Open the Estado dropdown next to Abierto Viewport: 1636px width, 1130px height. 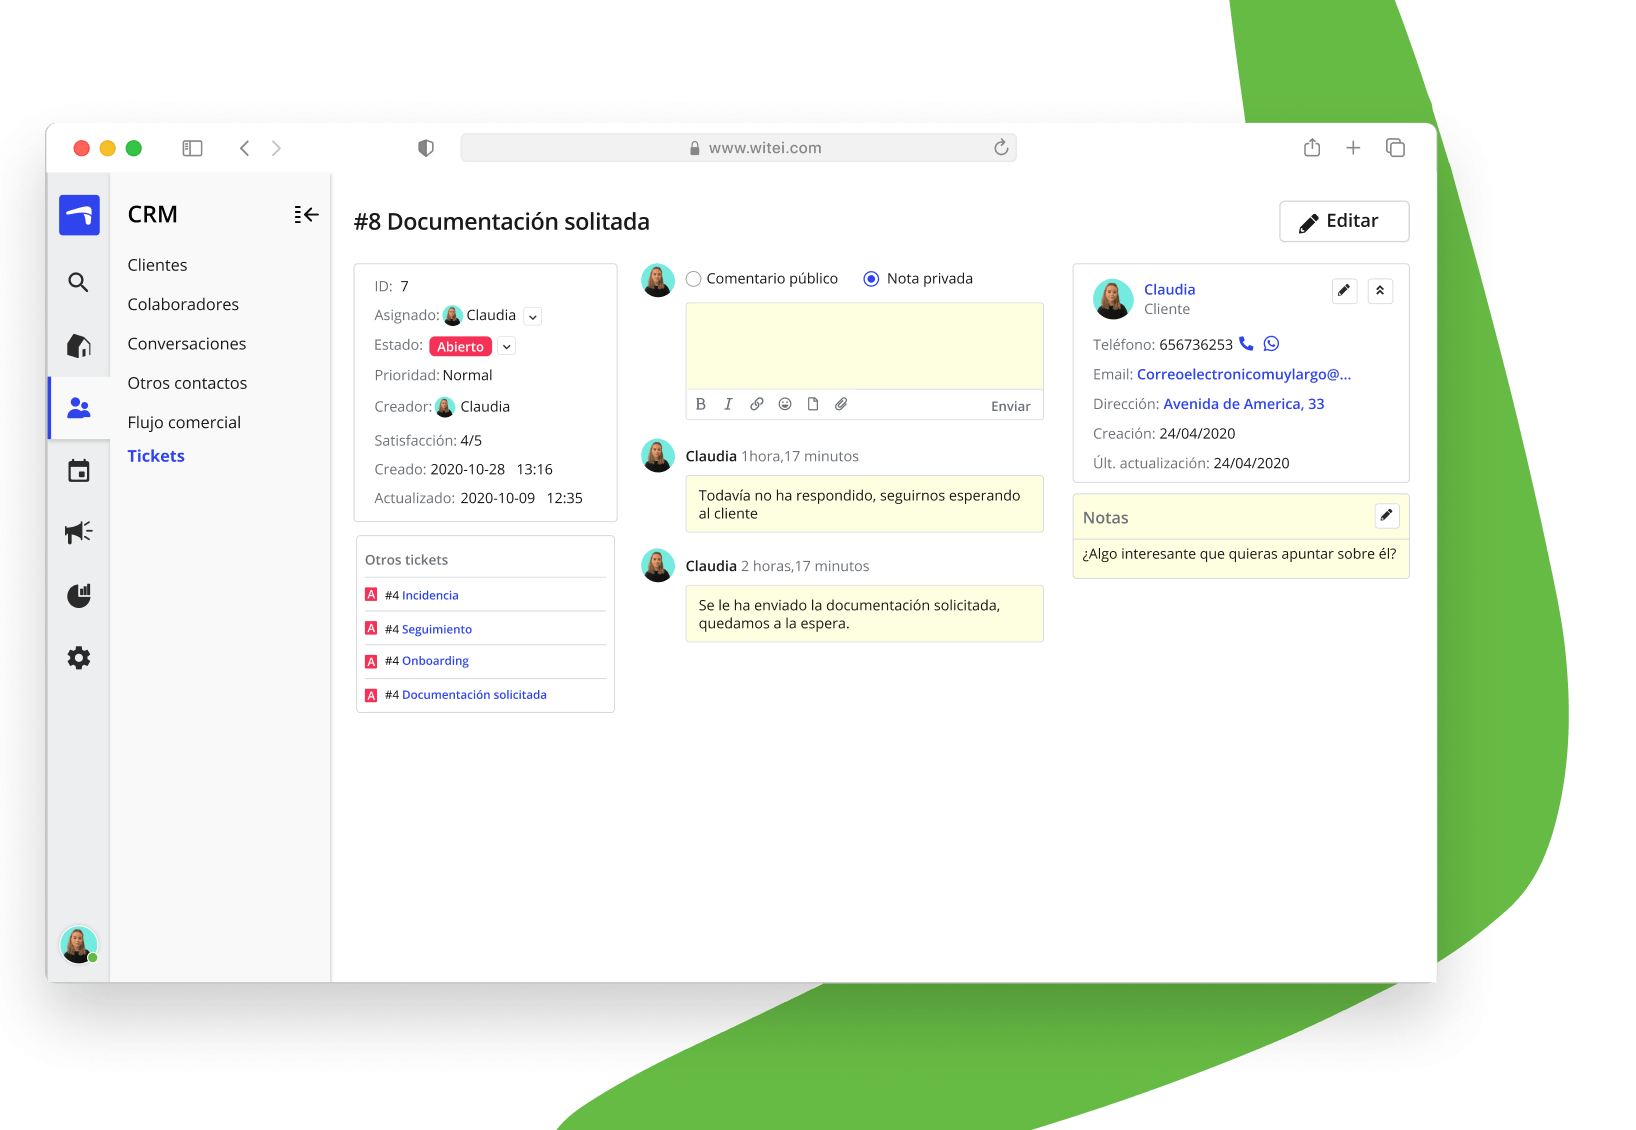pos(507,347)
